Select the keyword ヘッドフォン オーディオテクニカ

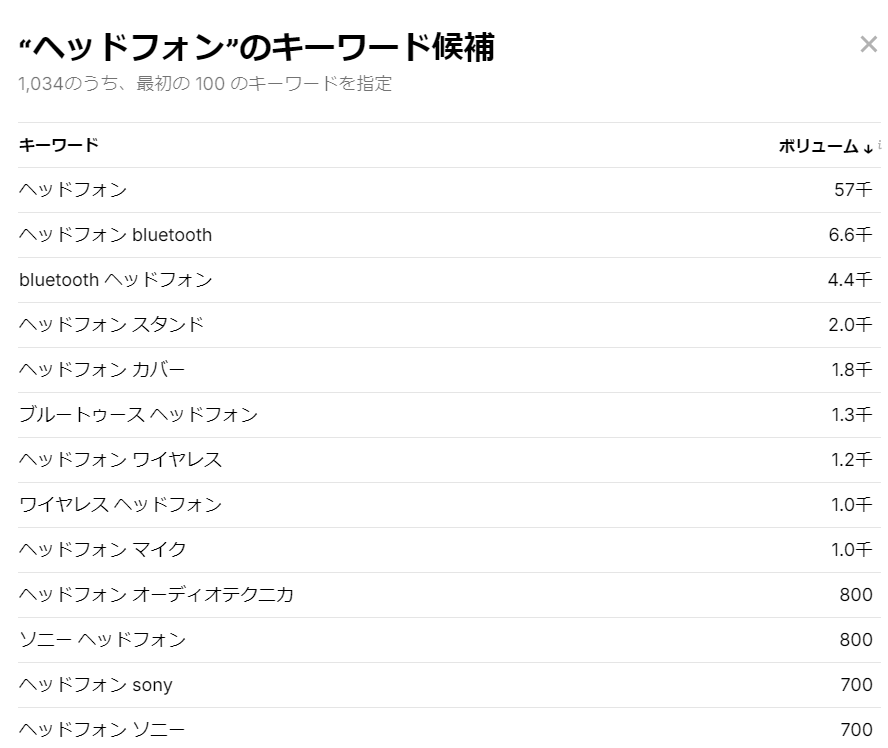coord(154,594)
